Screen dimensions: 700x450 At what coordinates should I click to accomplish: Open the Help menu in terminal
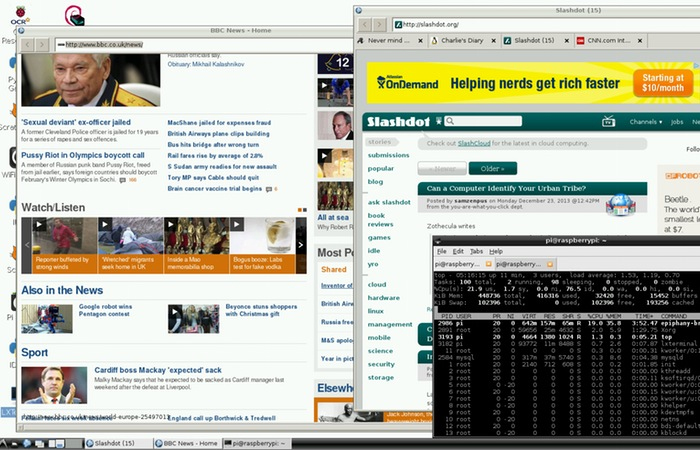[x=496, y=251]
